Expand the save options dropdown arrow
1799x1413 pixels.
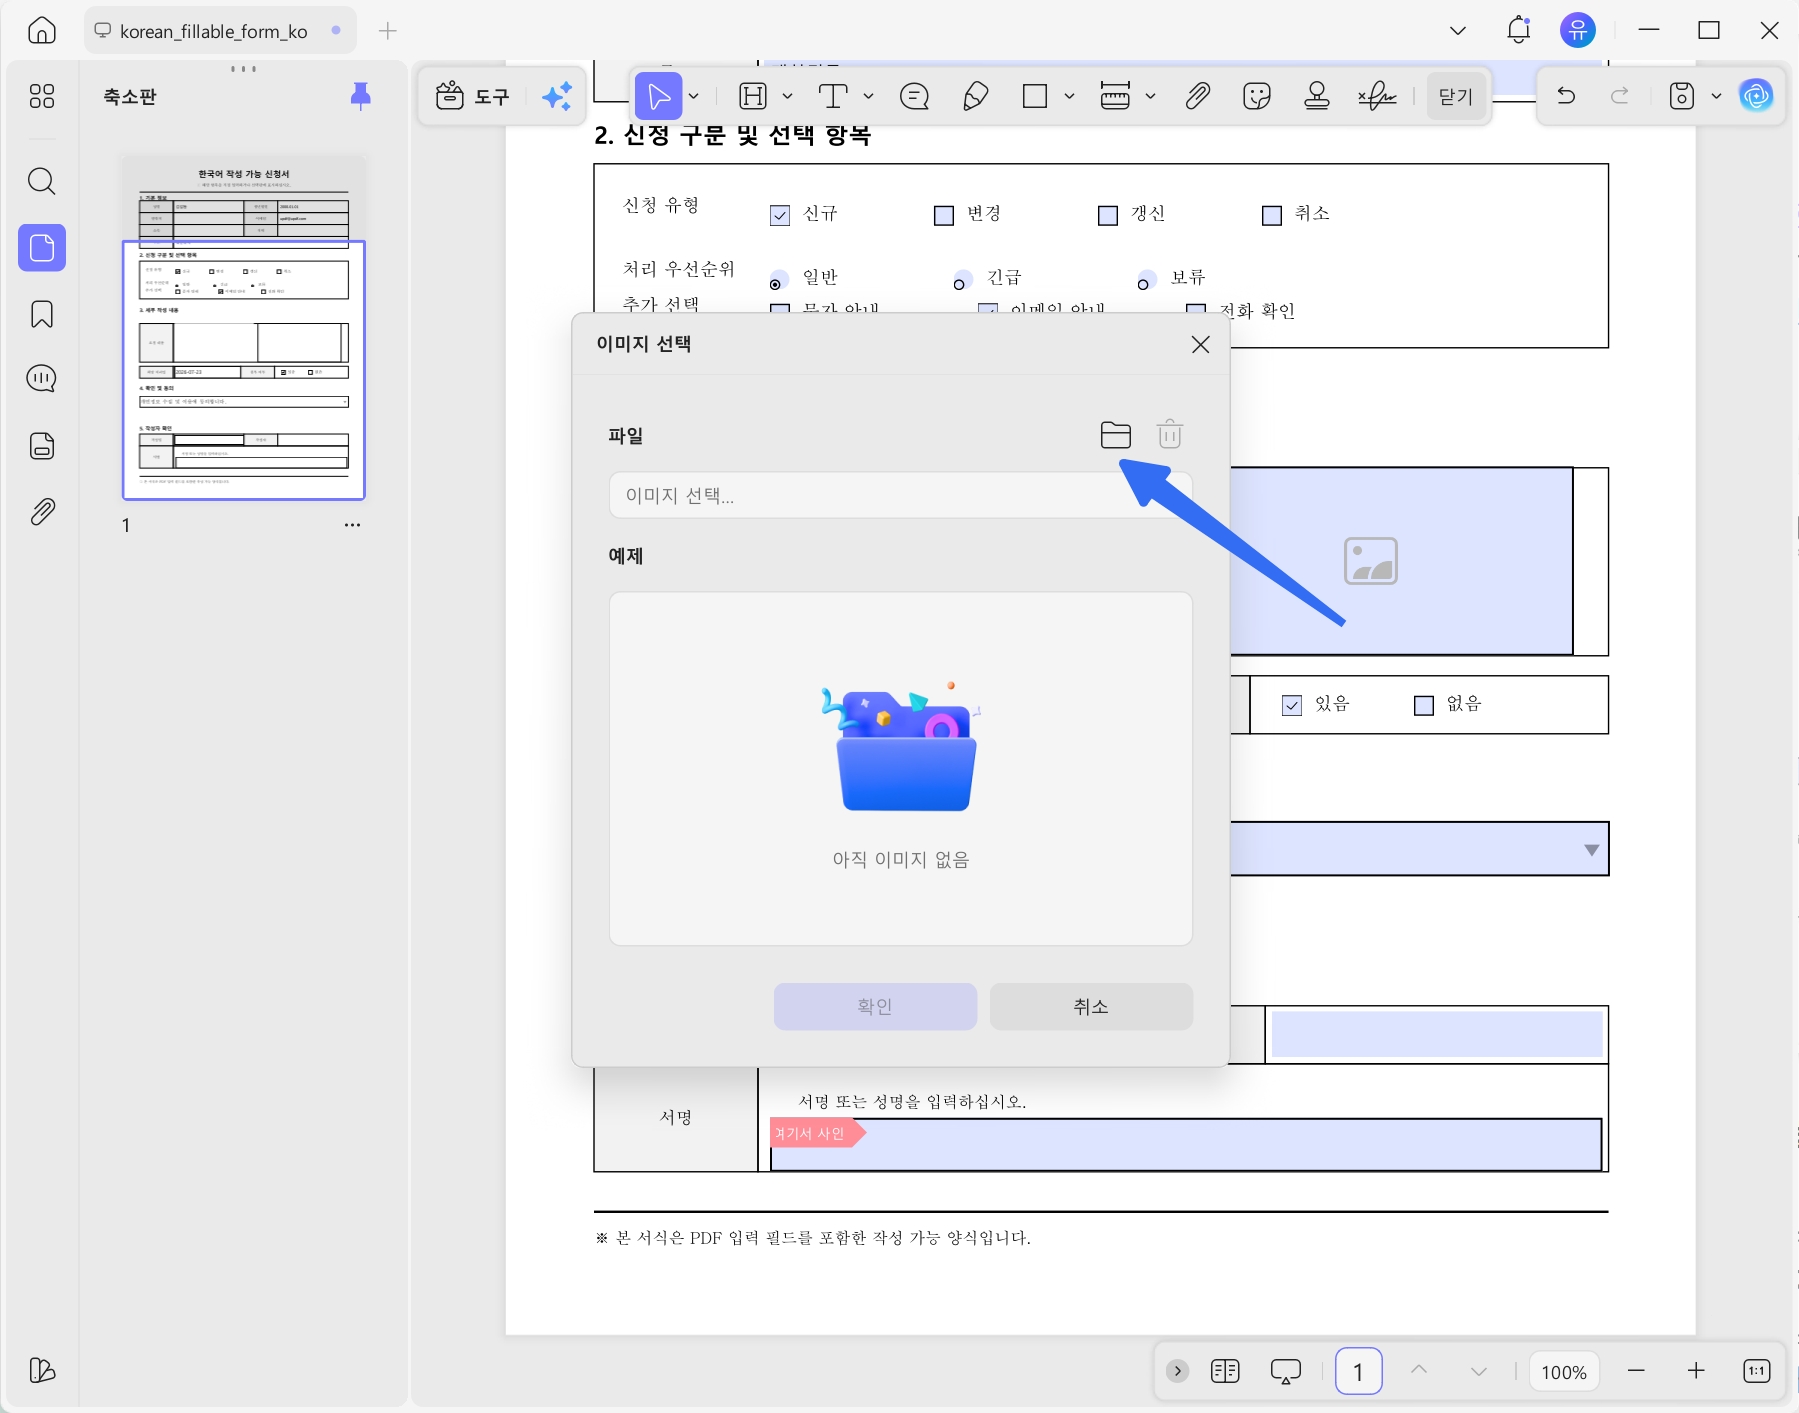(1716, 96)
